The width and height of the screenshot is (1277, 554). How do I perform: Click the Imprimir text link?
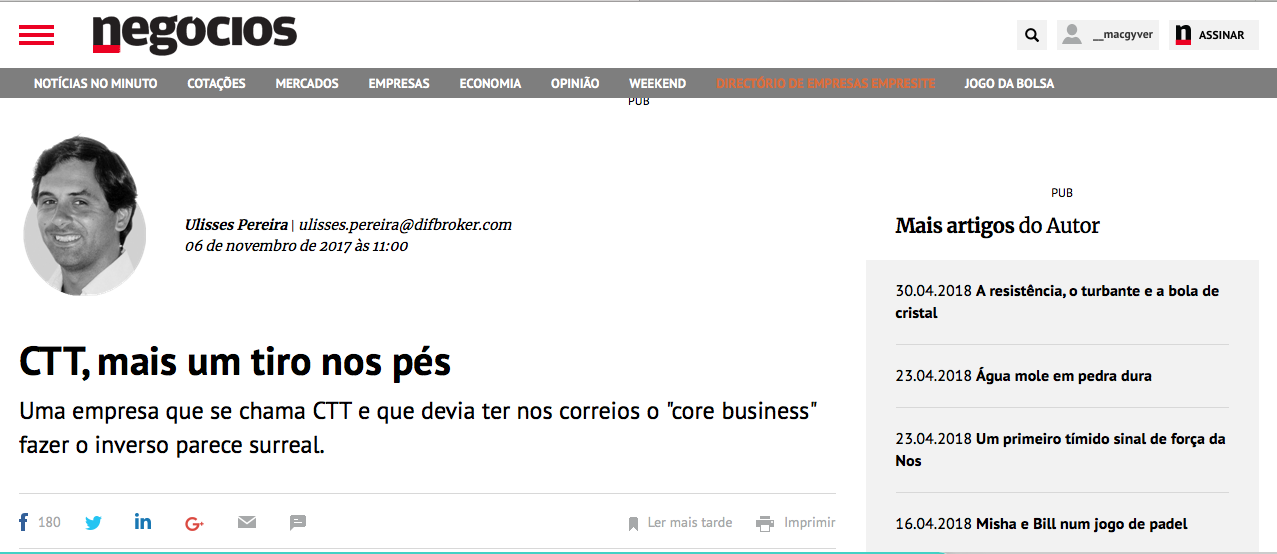pos(810,522)
